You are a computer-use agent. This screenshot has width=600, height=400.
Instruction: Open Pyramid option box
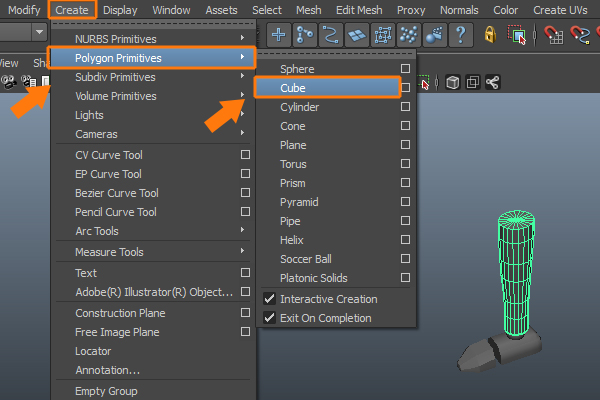coord(405,201)
